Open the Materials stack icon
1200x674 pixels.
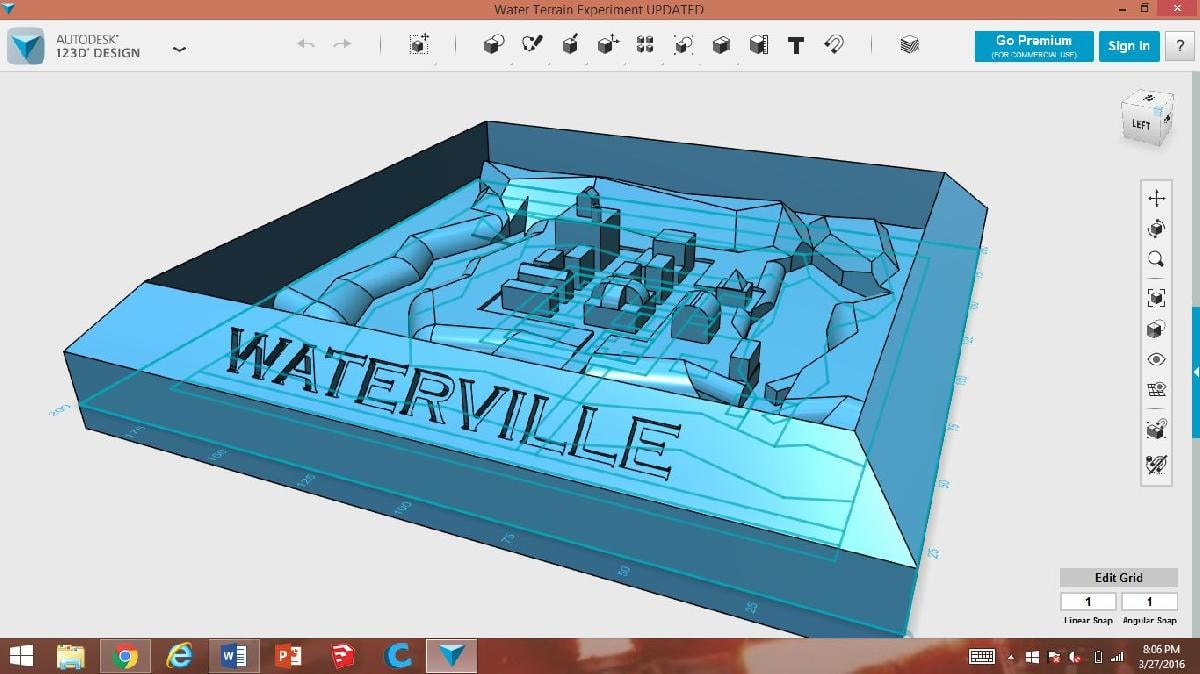coord(909,45)
